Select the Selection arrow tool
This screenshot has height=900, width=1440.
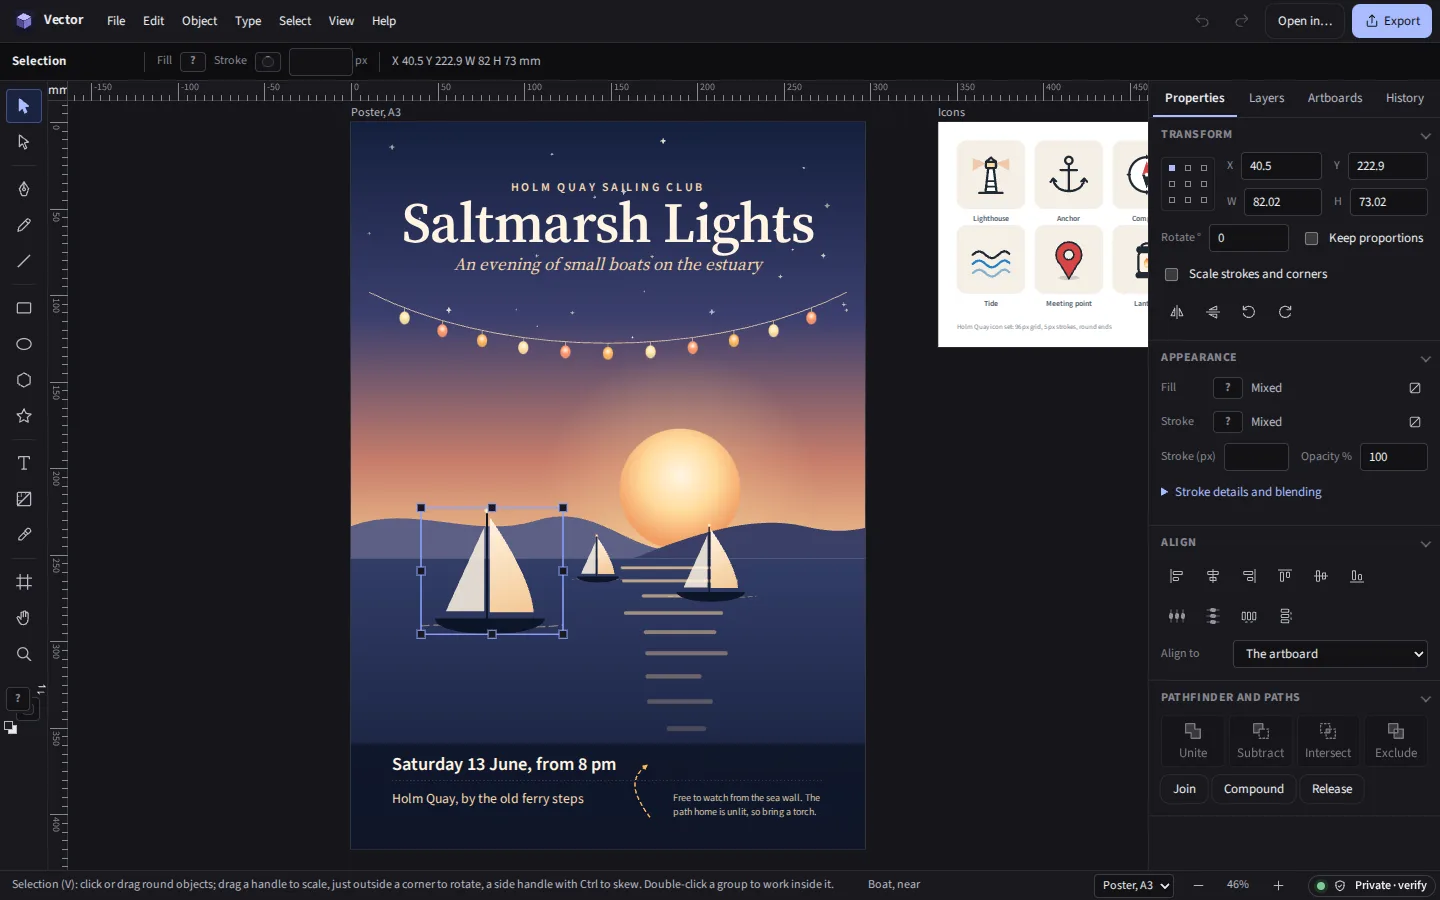pyautogui.click(x=24, y=106)
